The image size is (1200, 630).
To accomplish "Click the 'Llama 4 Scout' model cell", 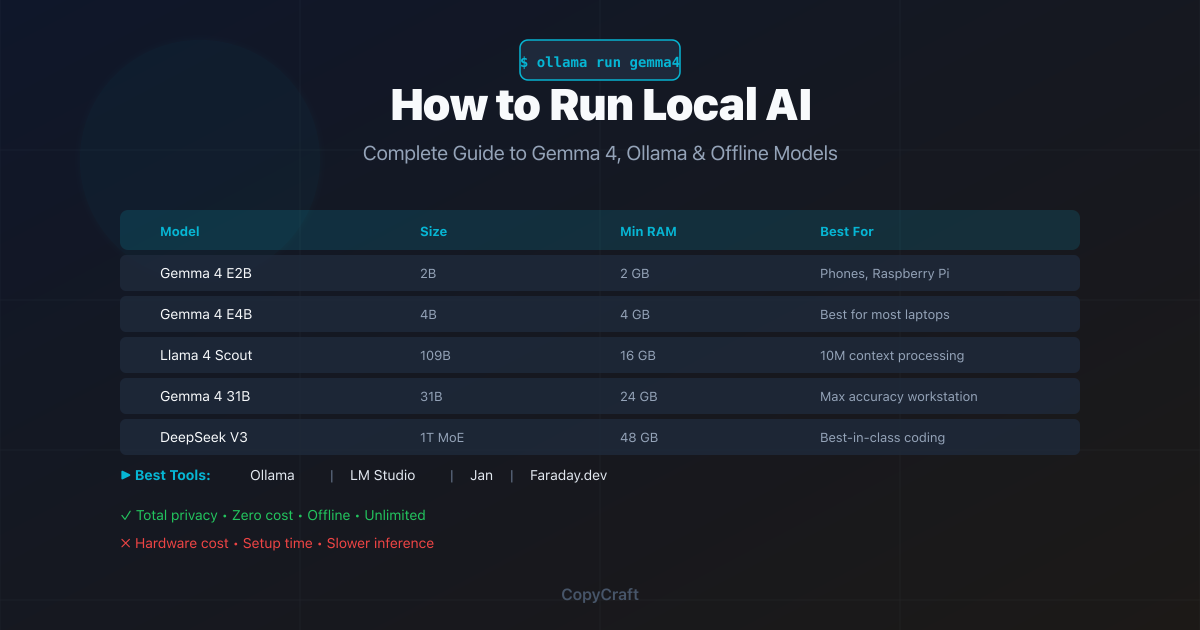I will pos(206,355).
